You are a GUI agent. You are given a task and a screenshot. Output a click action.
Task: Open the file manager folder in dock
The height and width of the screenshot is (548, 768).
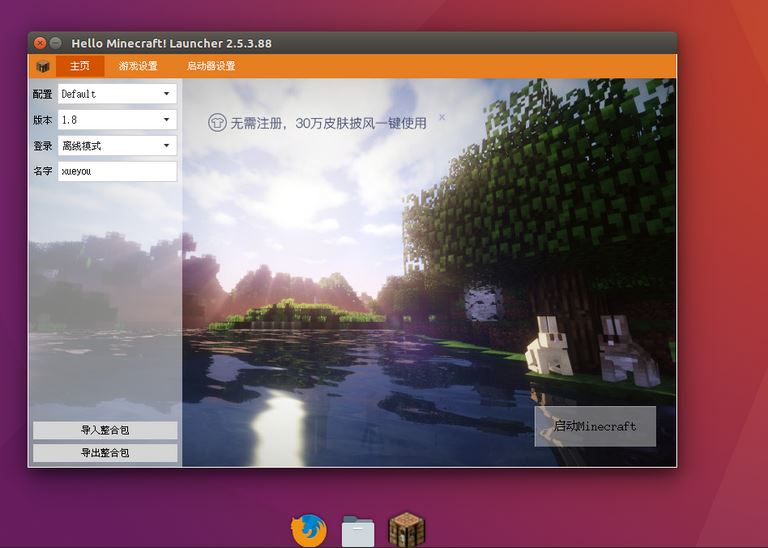point(358,531)
